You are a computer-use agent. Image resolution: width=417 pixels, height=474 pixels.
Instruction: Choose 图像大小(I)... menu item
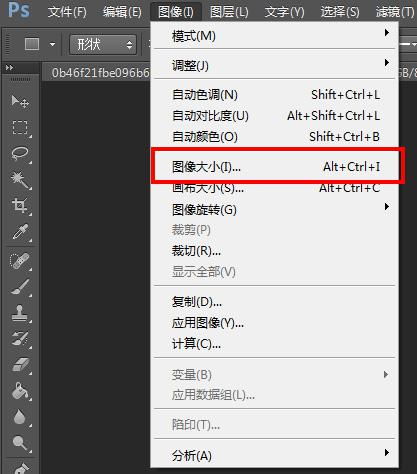274,167
